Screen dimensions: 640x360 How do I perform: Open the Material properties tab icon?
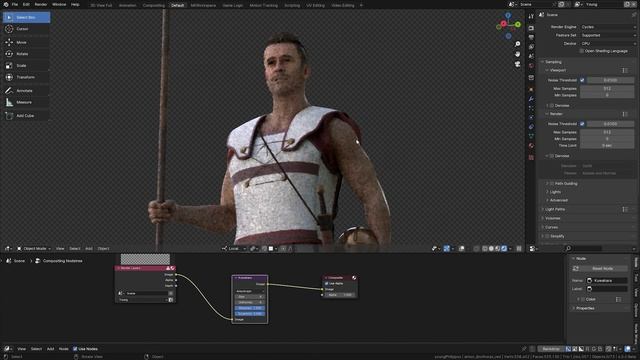(x=531, y=146)
